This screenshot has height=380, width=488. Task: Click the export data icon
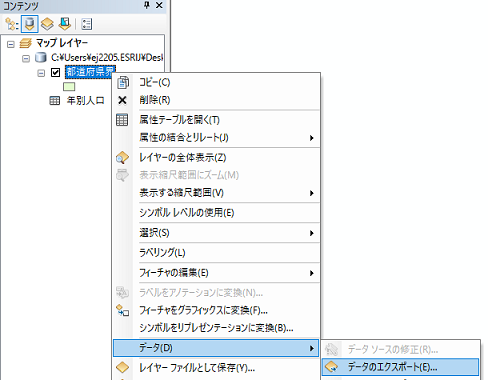pos(332,367)
